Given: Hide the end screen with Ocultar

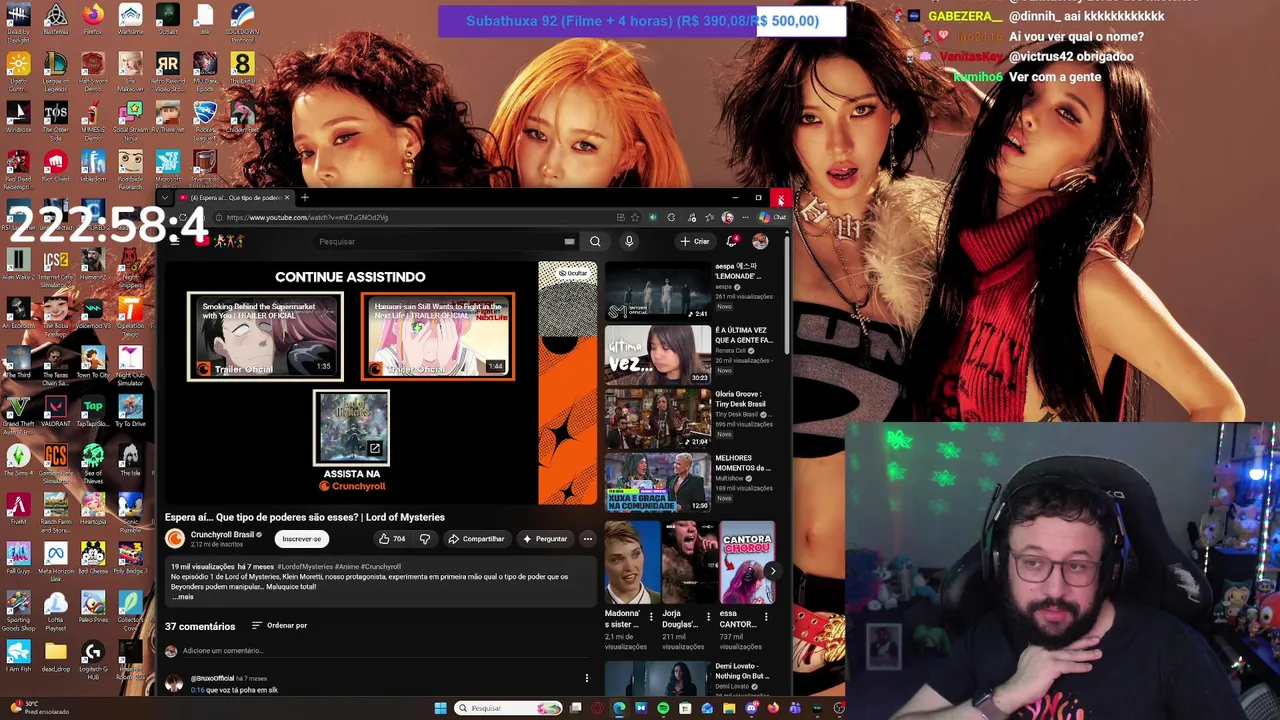Looking at the screenshot, I should [x=573, y=273].
